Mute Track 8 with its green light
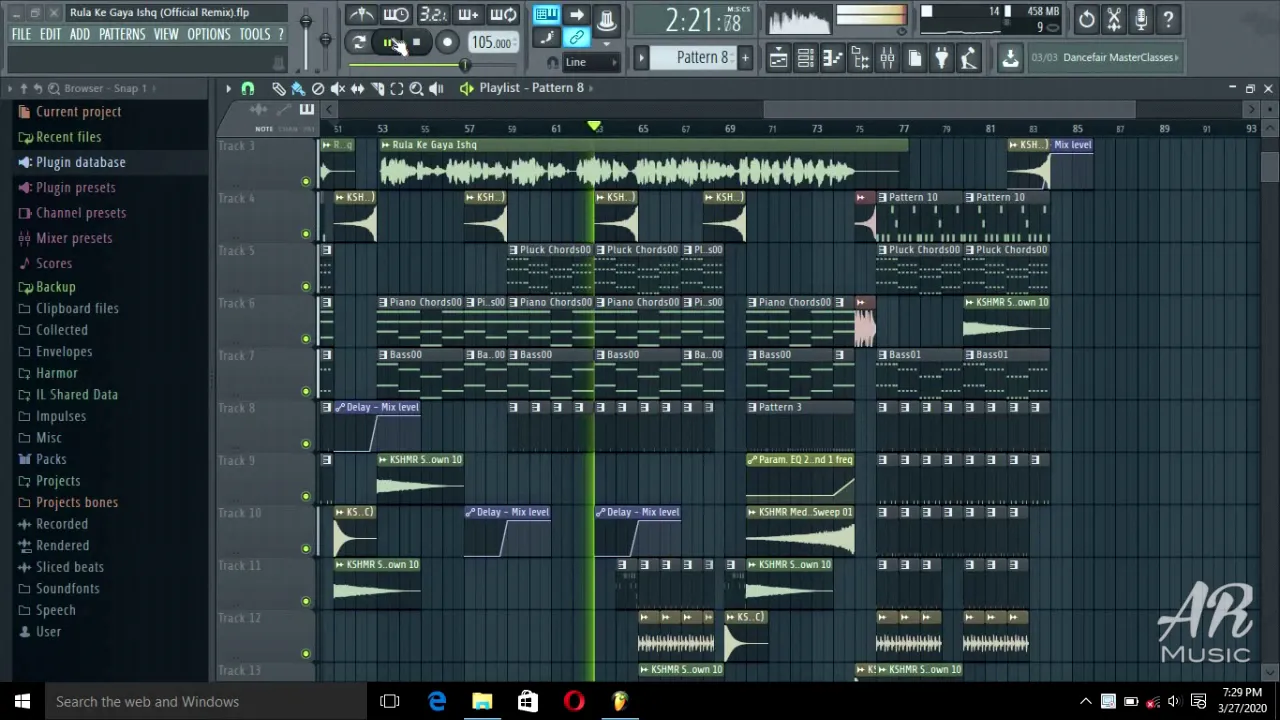The height and width of the screenshot is (720, 1280). [306, 443]
